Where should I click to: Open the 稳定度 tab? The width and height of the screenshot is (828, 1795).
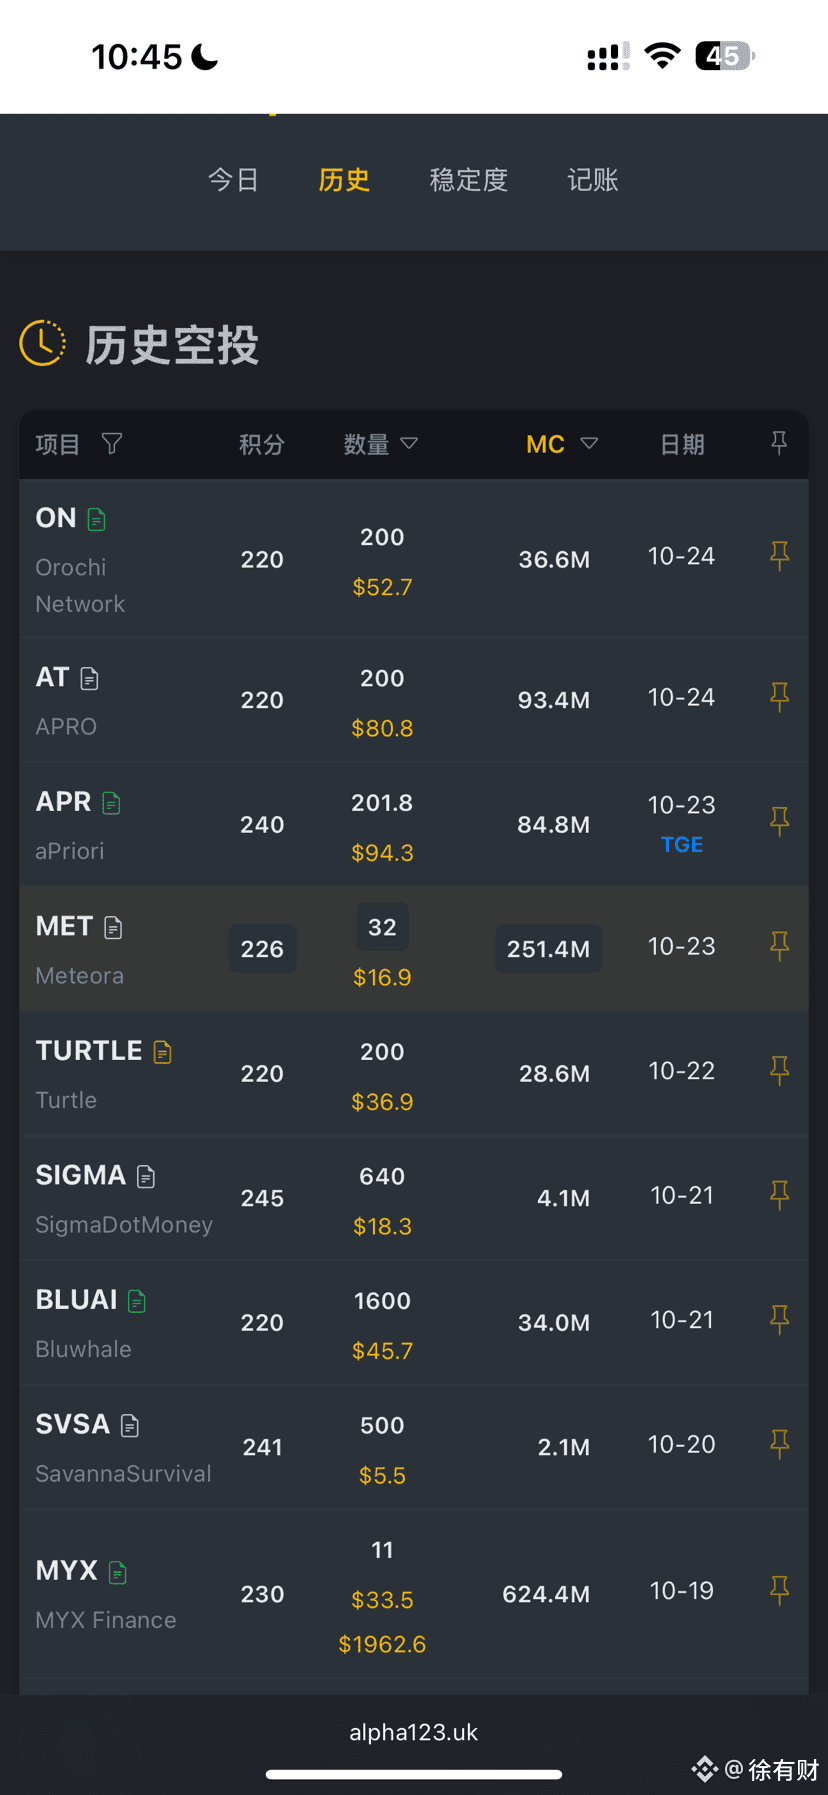[469, 180]
